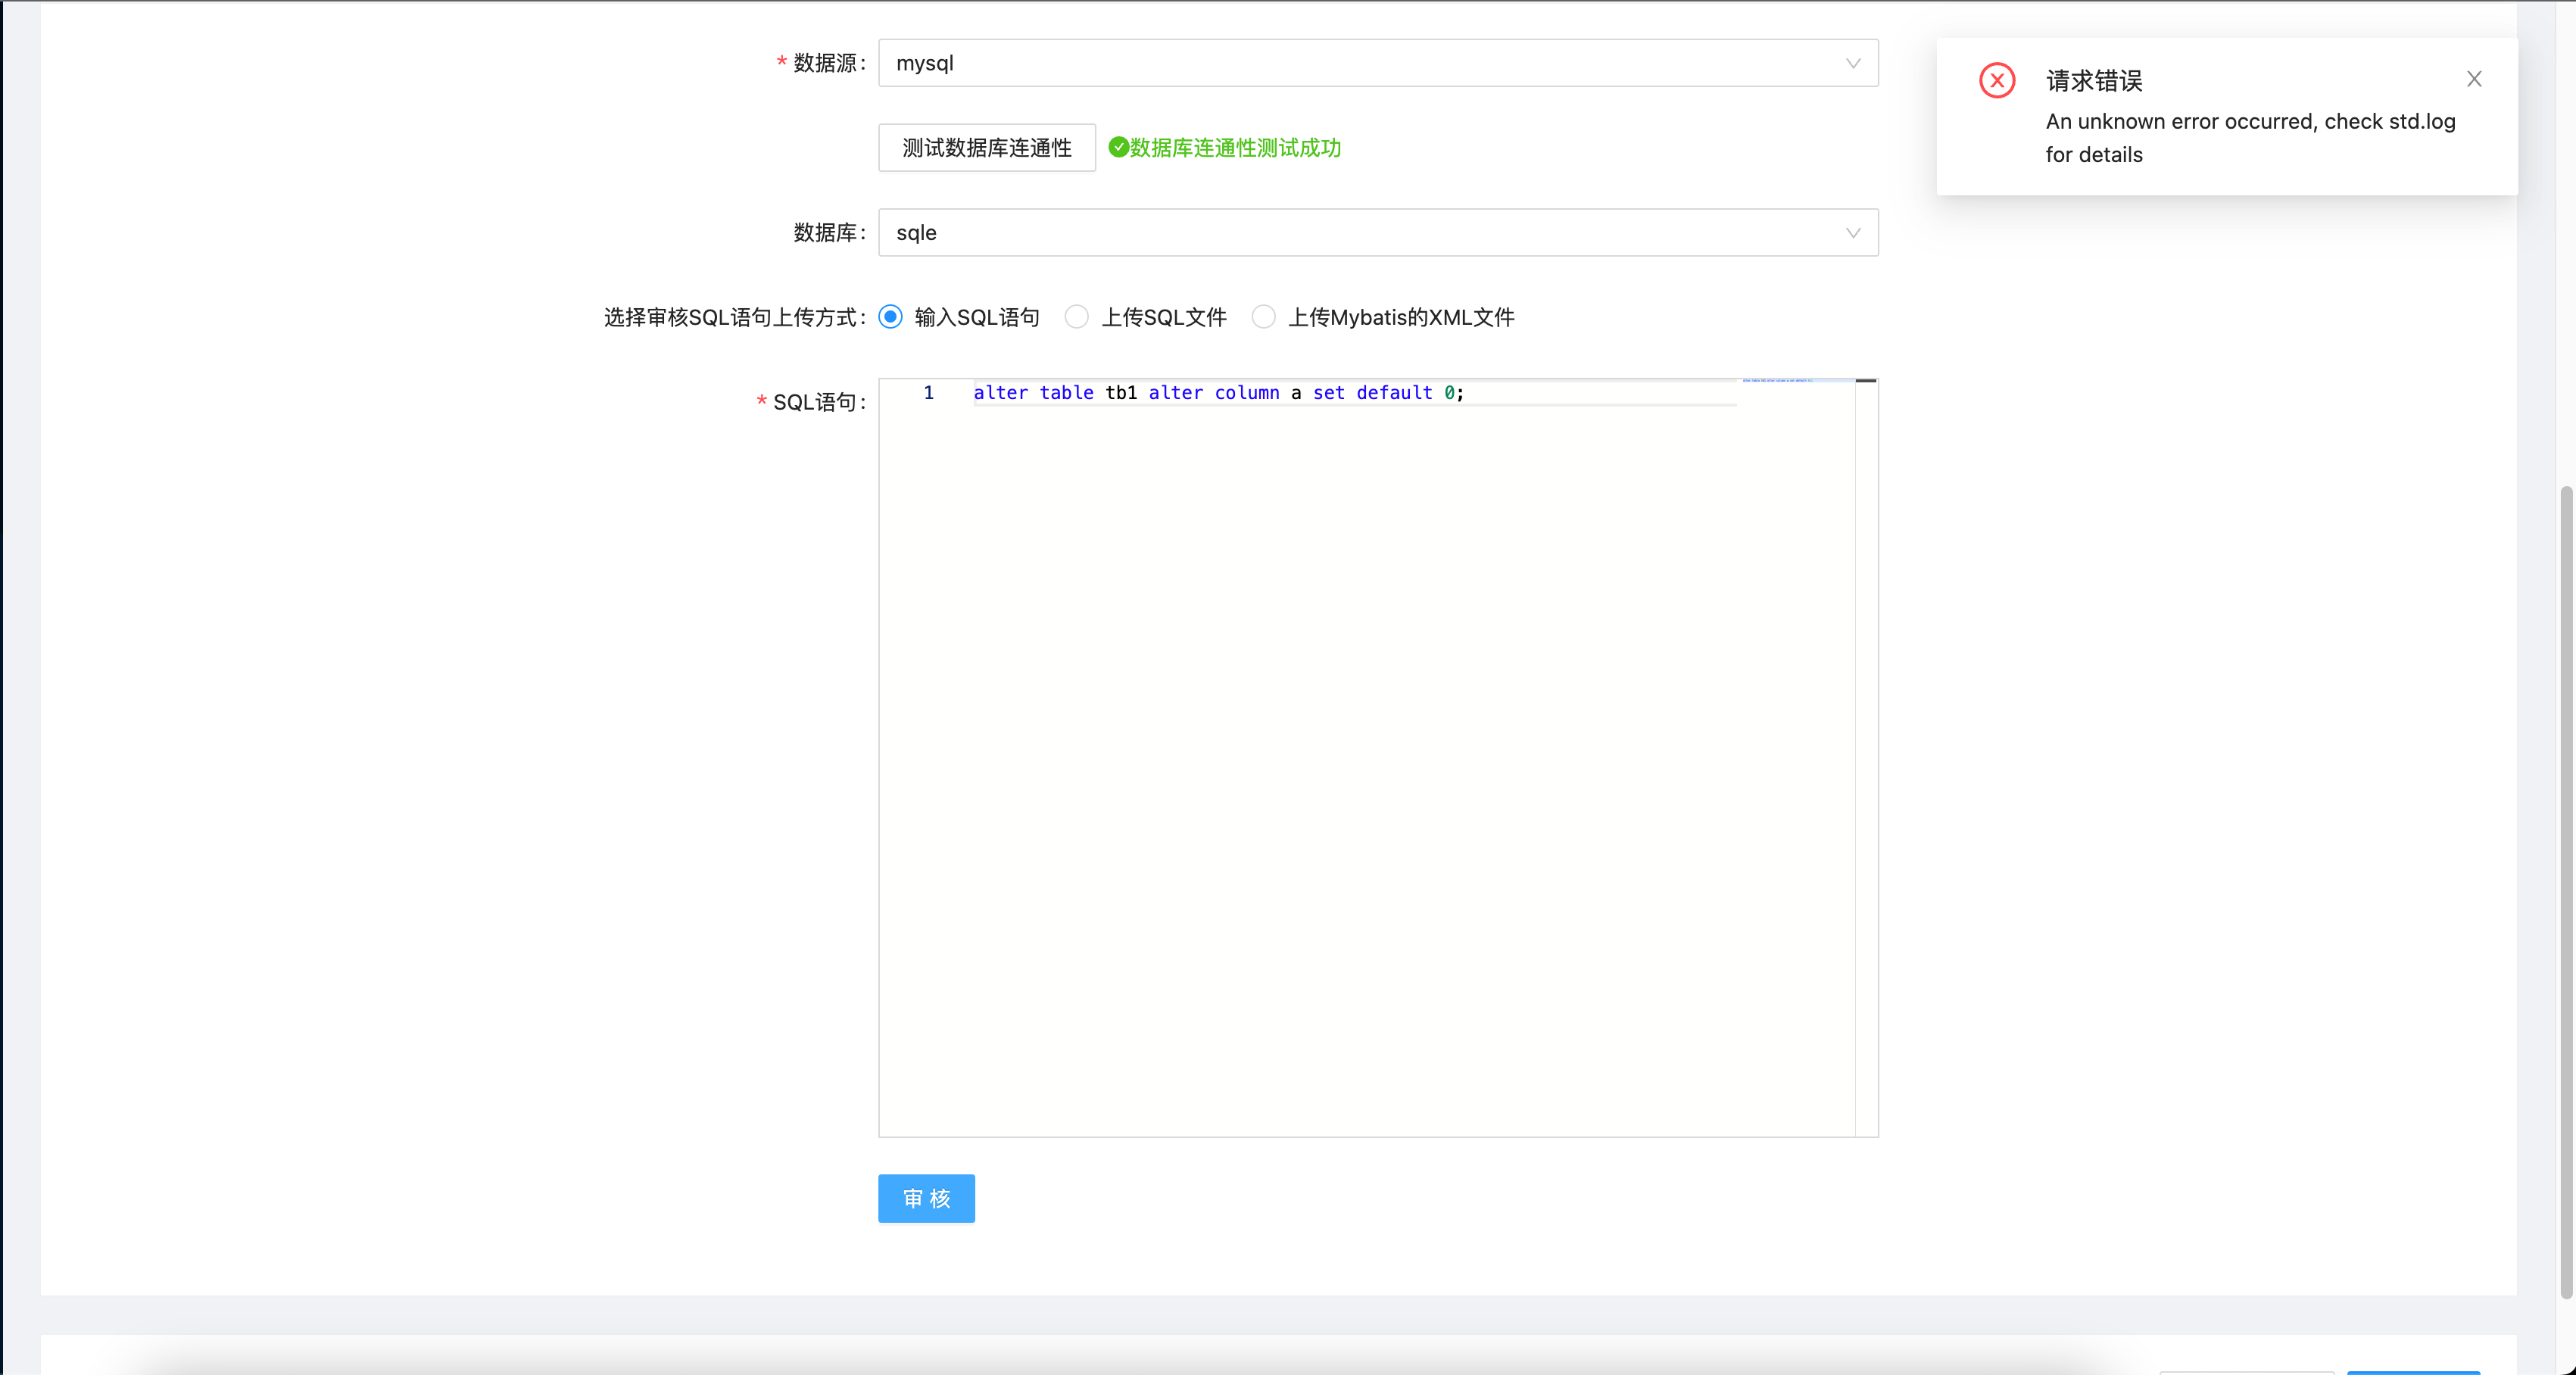
Task: Click inside the SQL statement editor
Action: (x=1300, y=700)
